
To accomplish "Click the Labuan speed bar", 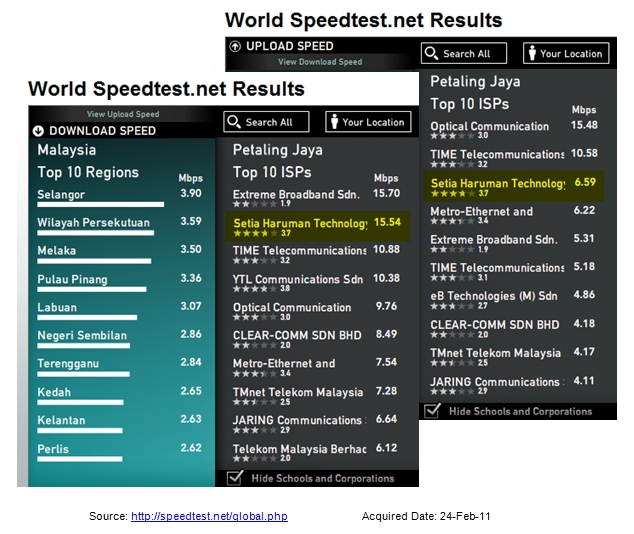I will click(87, 318).
